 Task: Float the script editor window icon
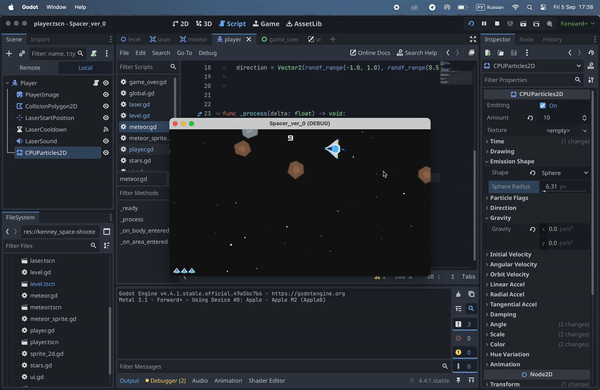[471, 53]
